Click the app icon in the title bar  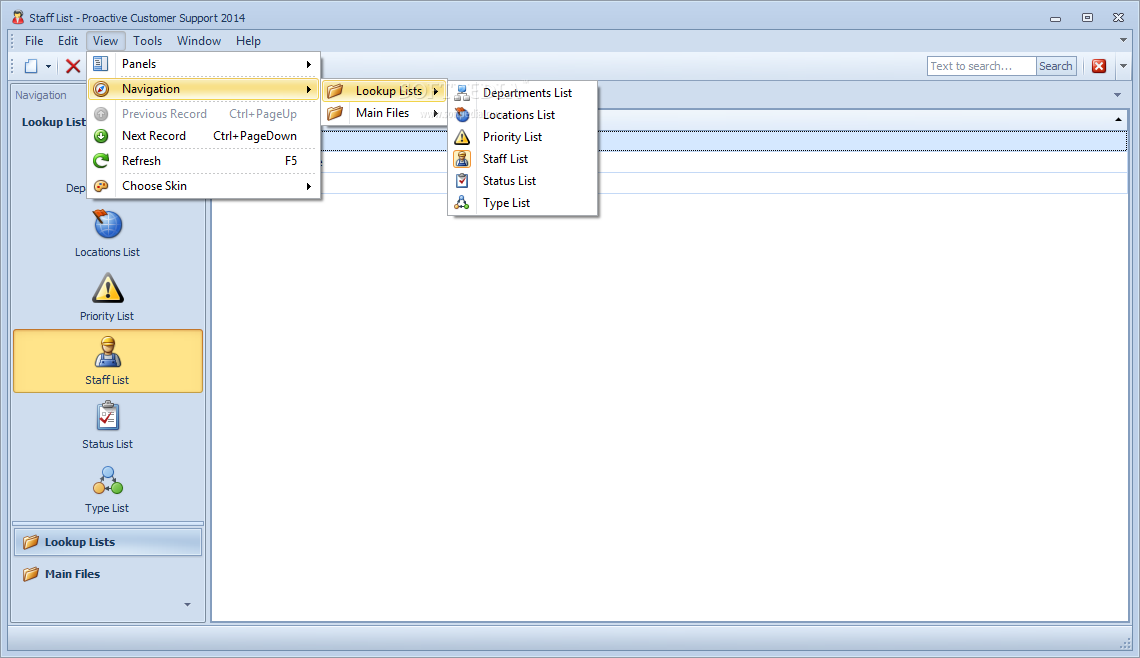(x=17, y=17)
